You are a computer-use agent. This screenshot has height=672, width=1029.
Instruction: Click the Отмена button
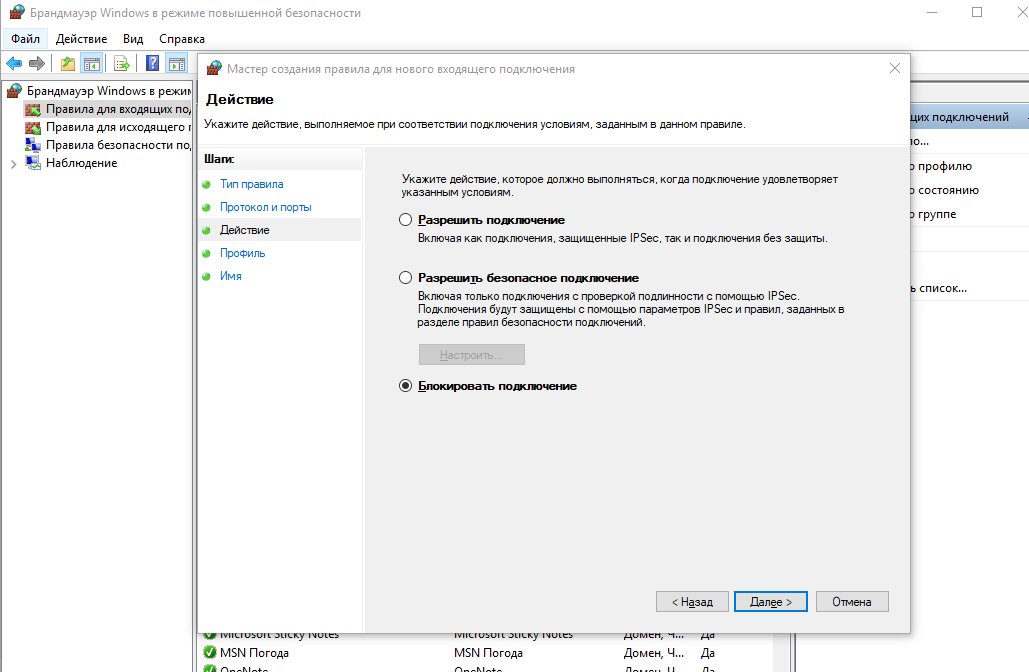tap(852, 602)
